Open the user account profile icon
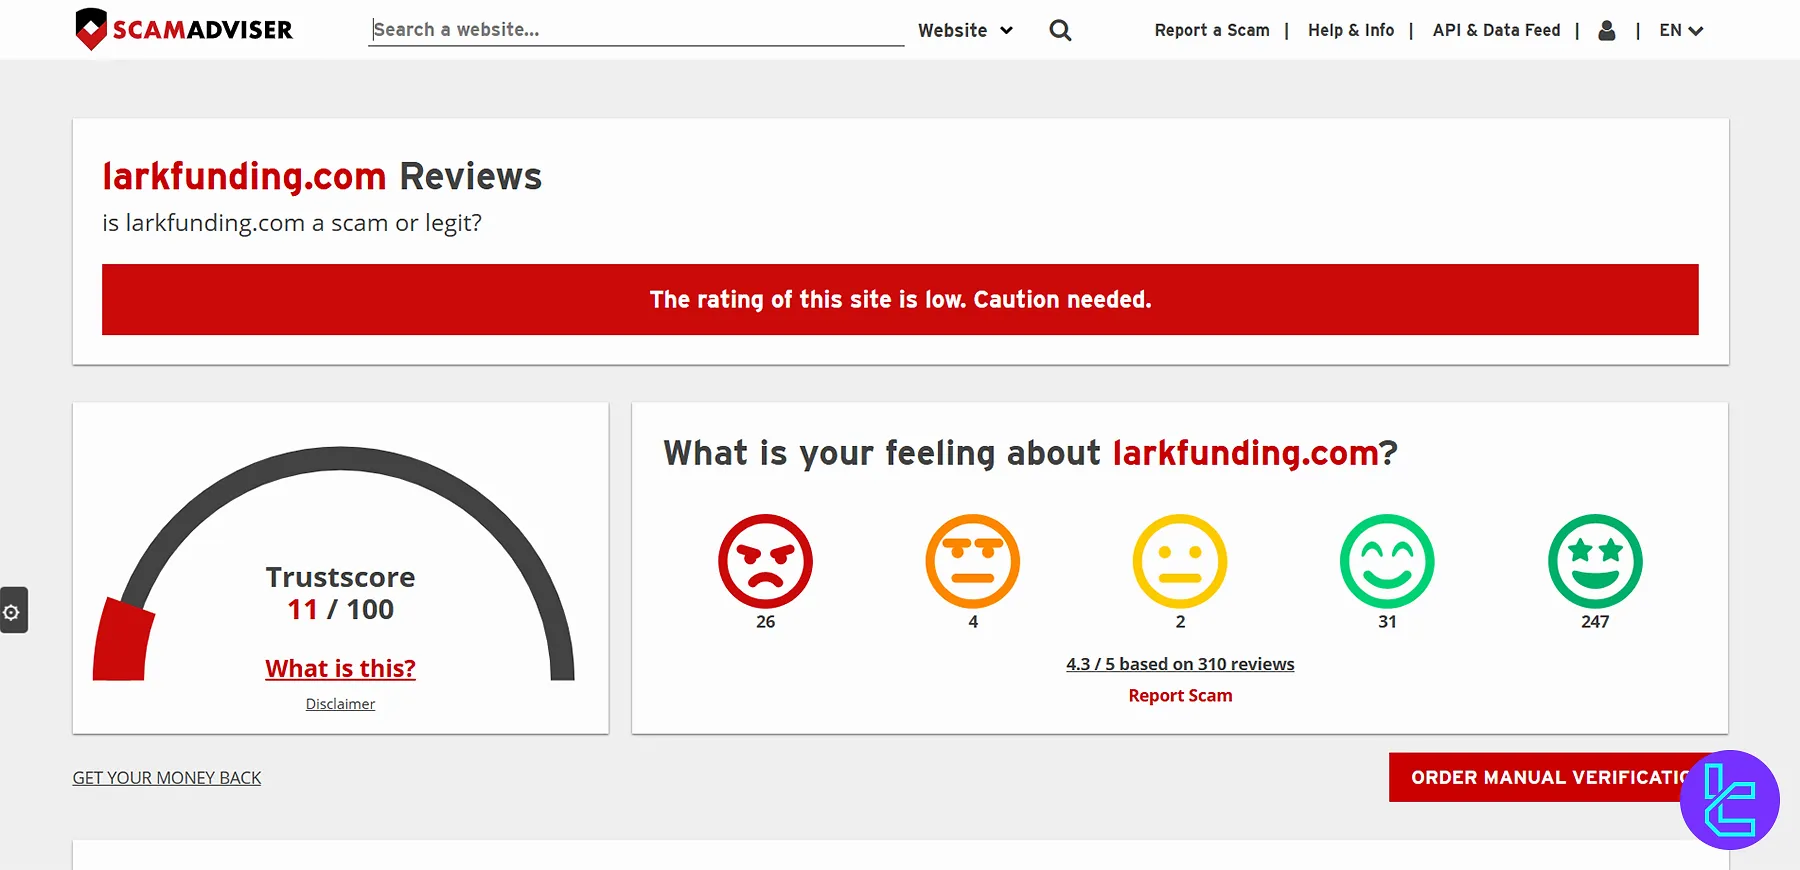 [x=1606, y=31]
